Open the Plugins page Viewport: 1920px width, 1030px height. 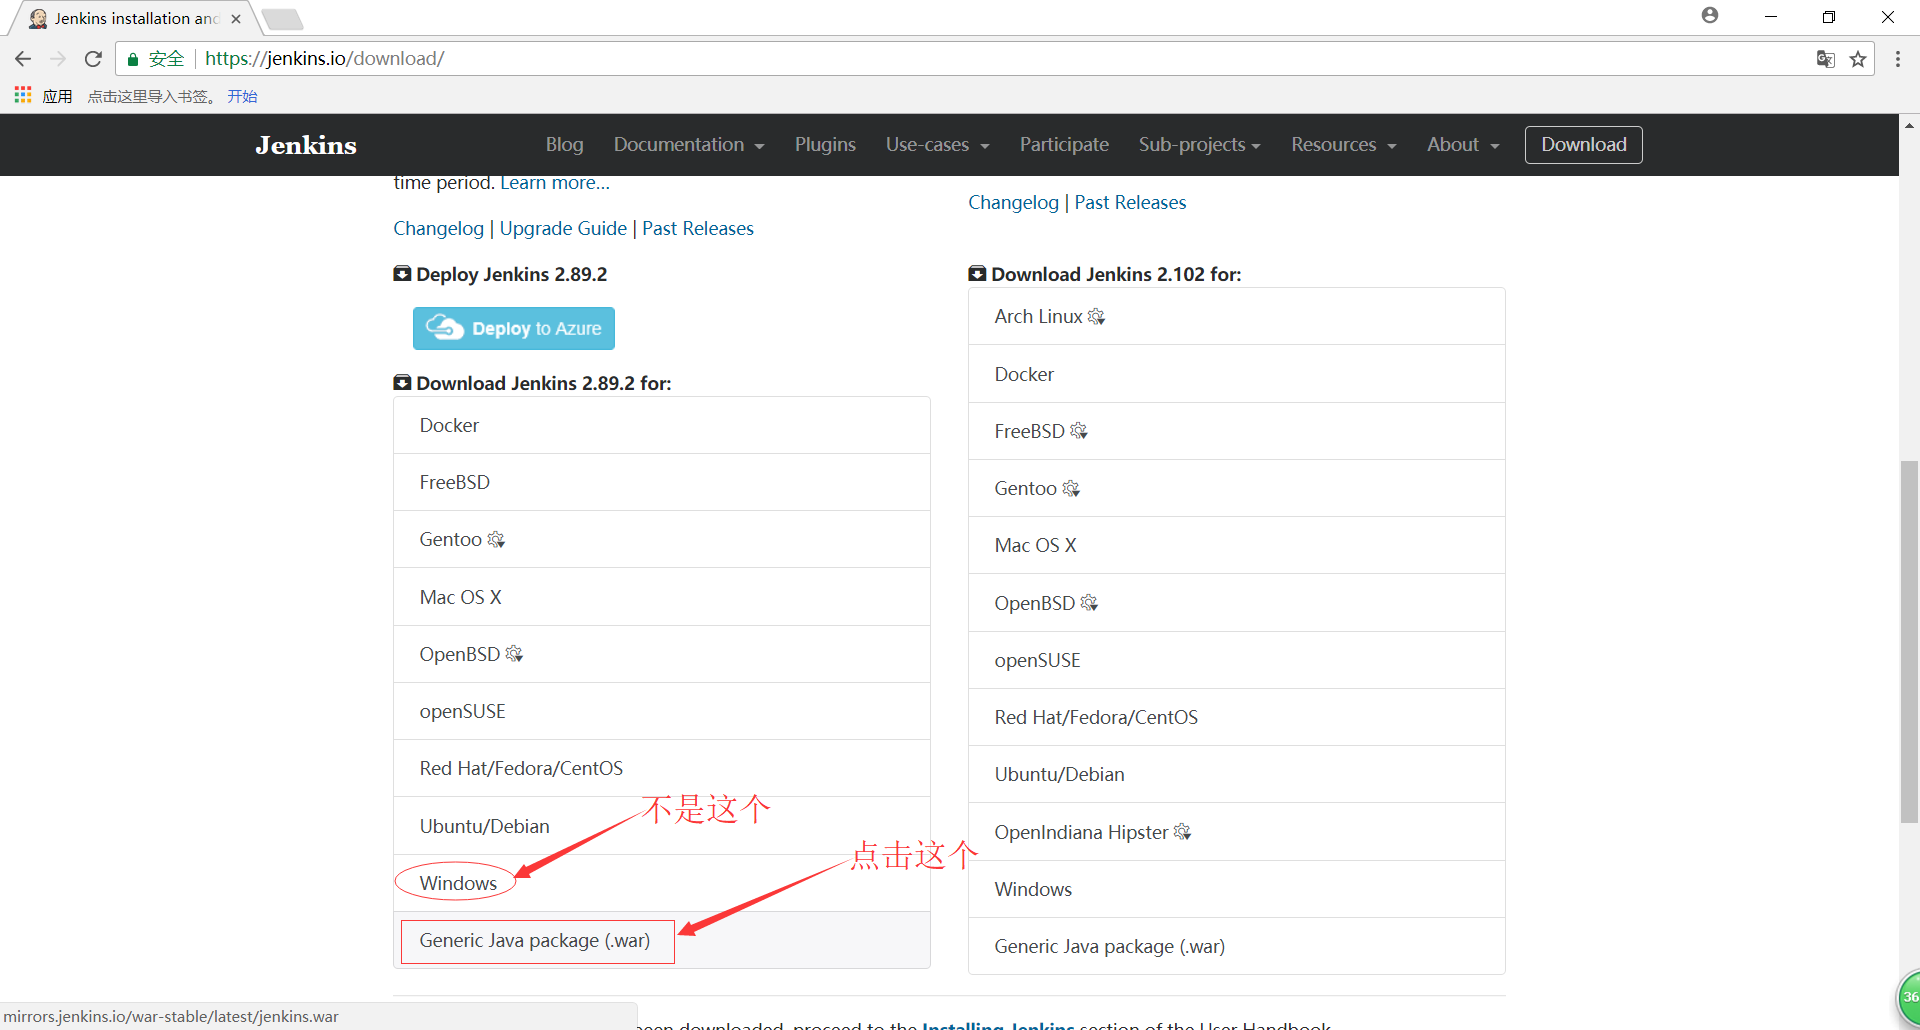[825, 145]
